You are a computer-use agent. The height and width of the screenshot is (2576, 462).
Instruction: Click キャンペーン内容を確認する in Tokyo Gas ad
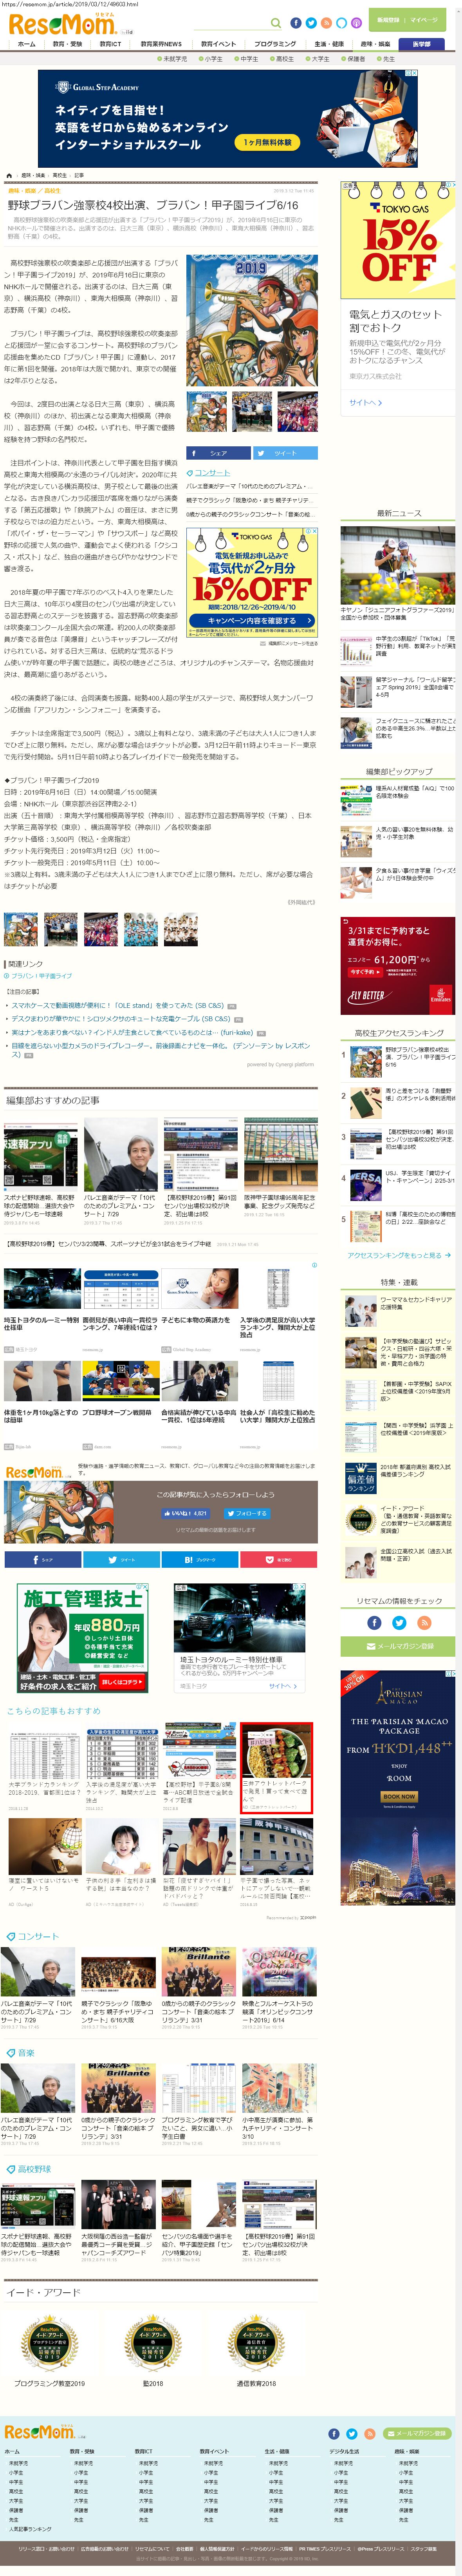tap(252, 620)
